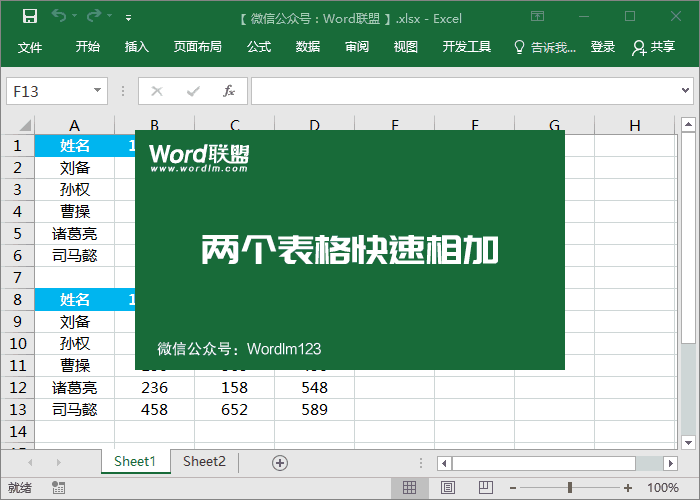700x500 pixels.
Task: Select the Page Break Preview icon
Action: click(485, 487)
